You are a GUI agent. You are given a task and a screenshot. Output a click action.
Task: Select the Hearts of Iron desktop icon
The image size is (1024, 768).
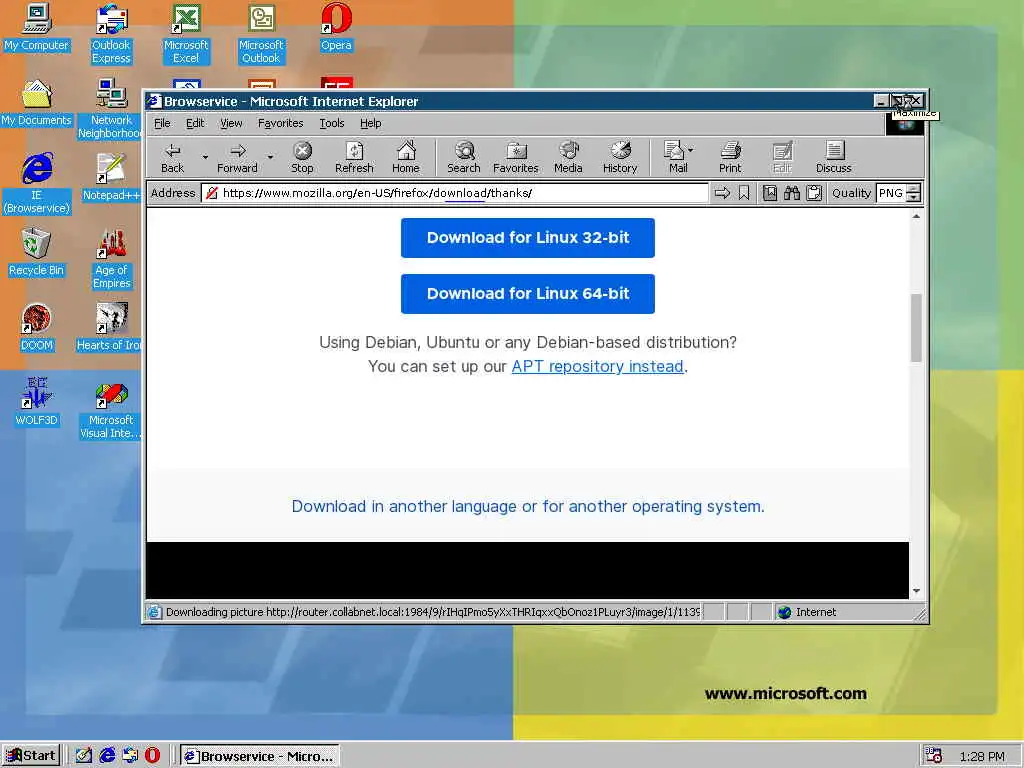[x=111, y=328]
